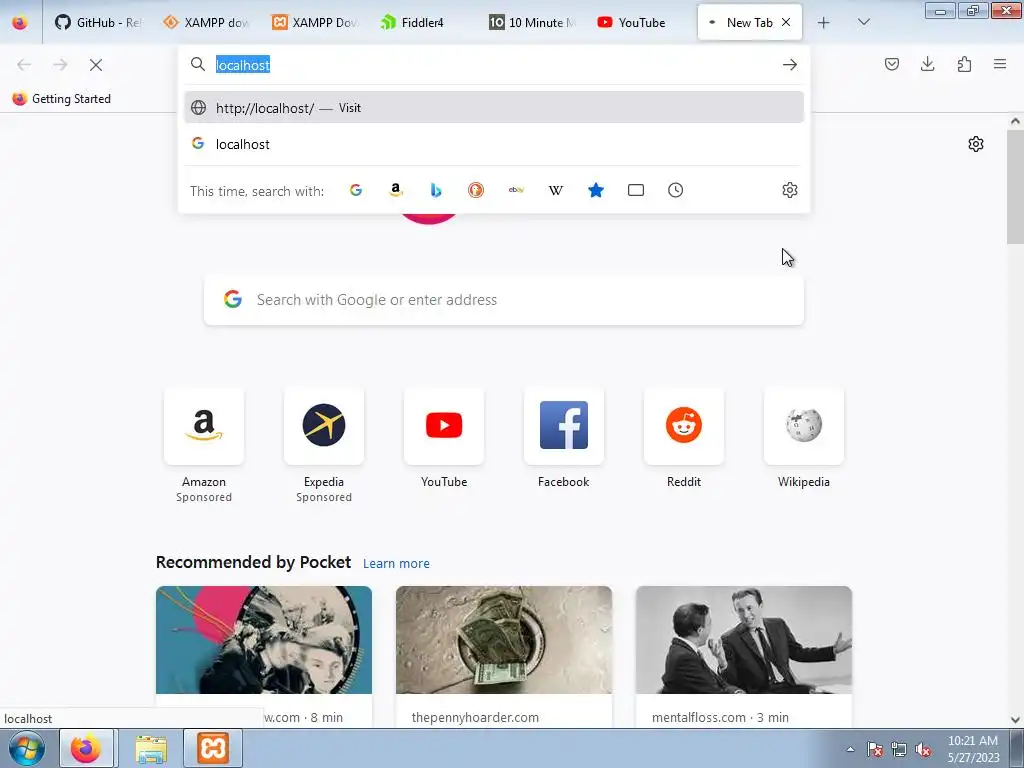Search this time with Amazon
Viewport: 1024px width, 768px height.
[x=396, y=190]
